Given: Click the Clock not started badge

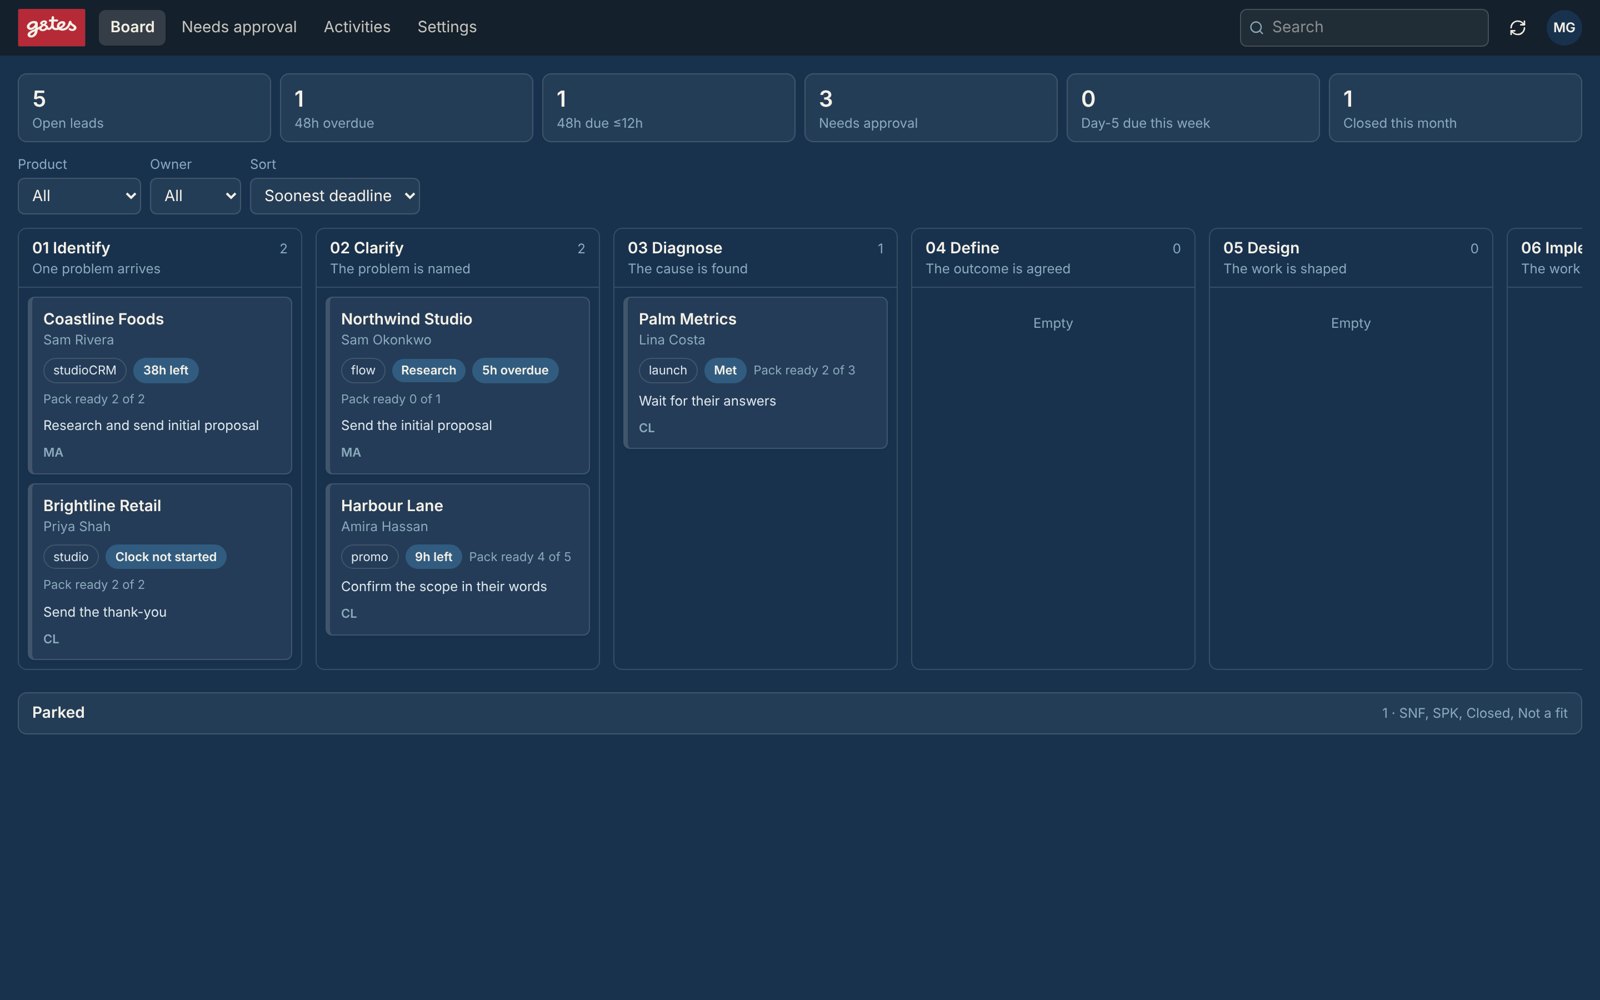Looking at the screenshot, I should click(x=166, y=557).
